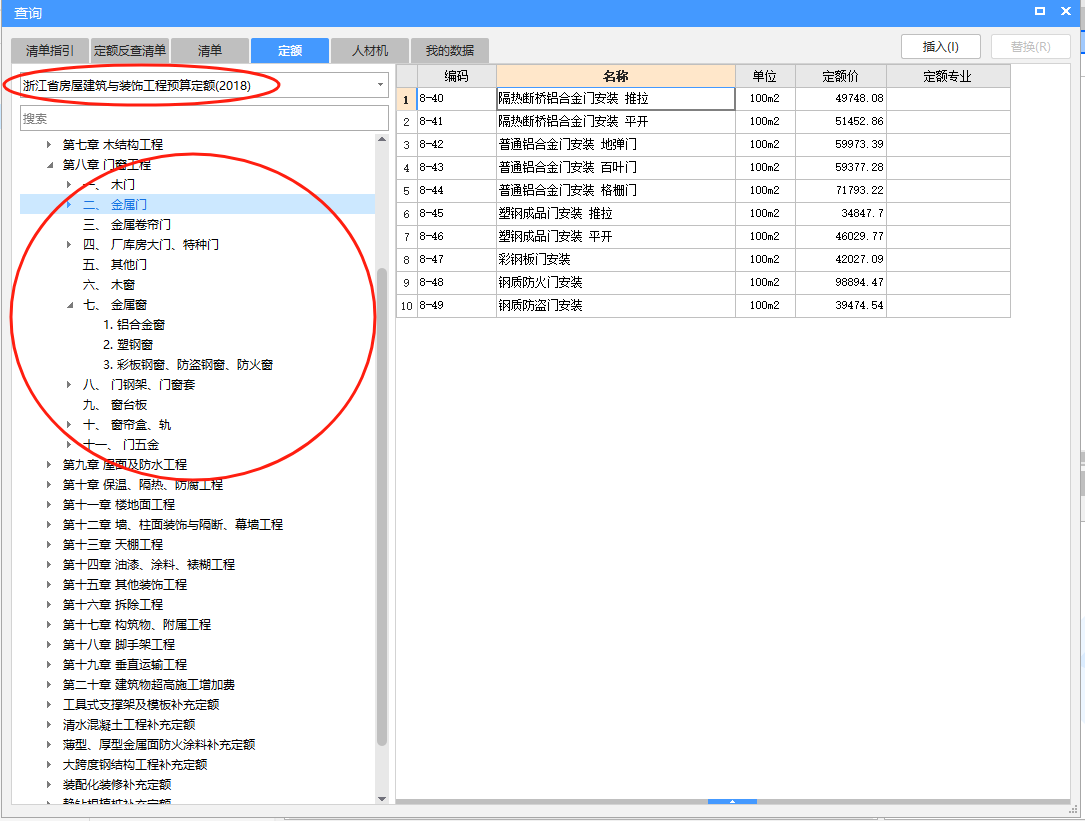This screenshot has height=821, width=1085.
Task: Select row 钢质防火门安装
Action: 703,282
